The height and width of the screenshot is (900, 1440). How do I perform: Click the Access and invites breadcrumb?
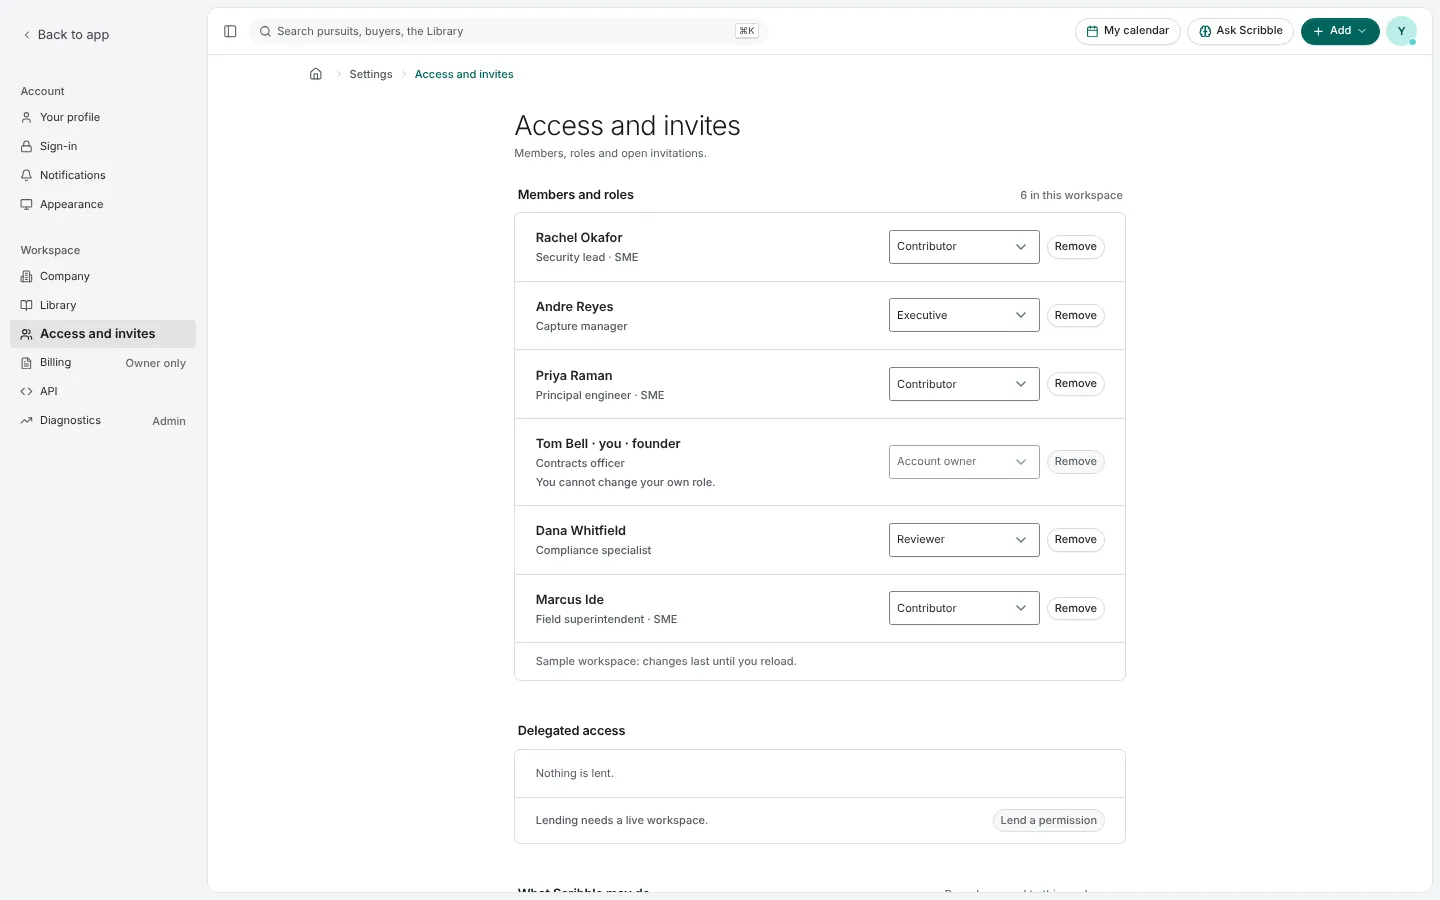[x=464, y=74]
